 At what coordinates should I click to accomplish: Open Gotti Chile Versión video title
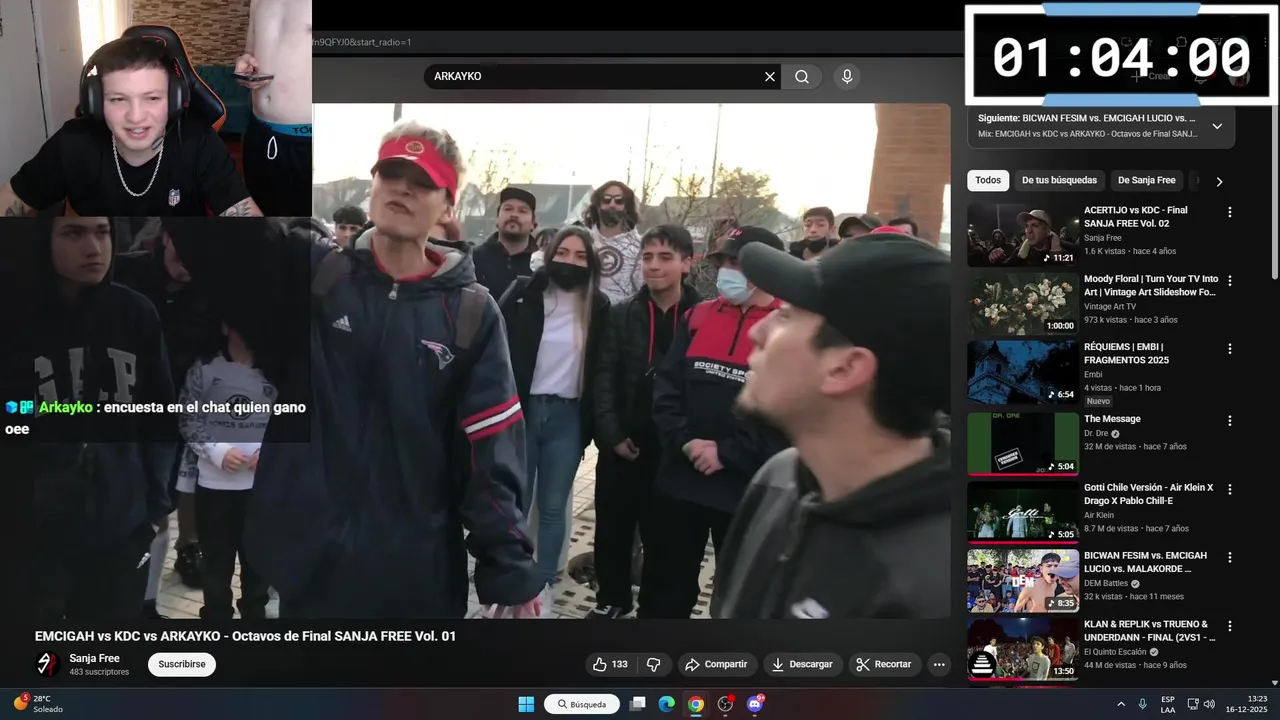[1149, 494]
